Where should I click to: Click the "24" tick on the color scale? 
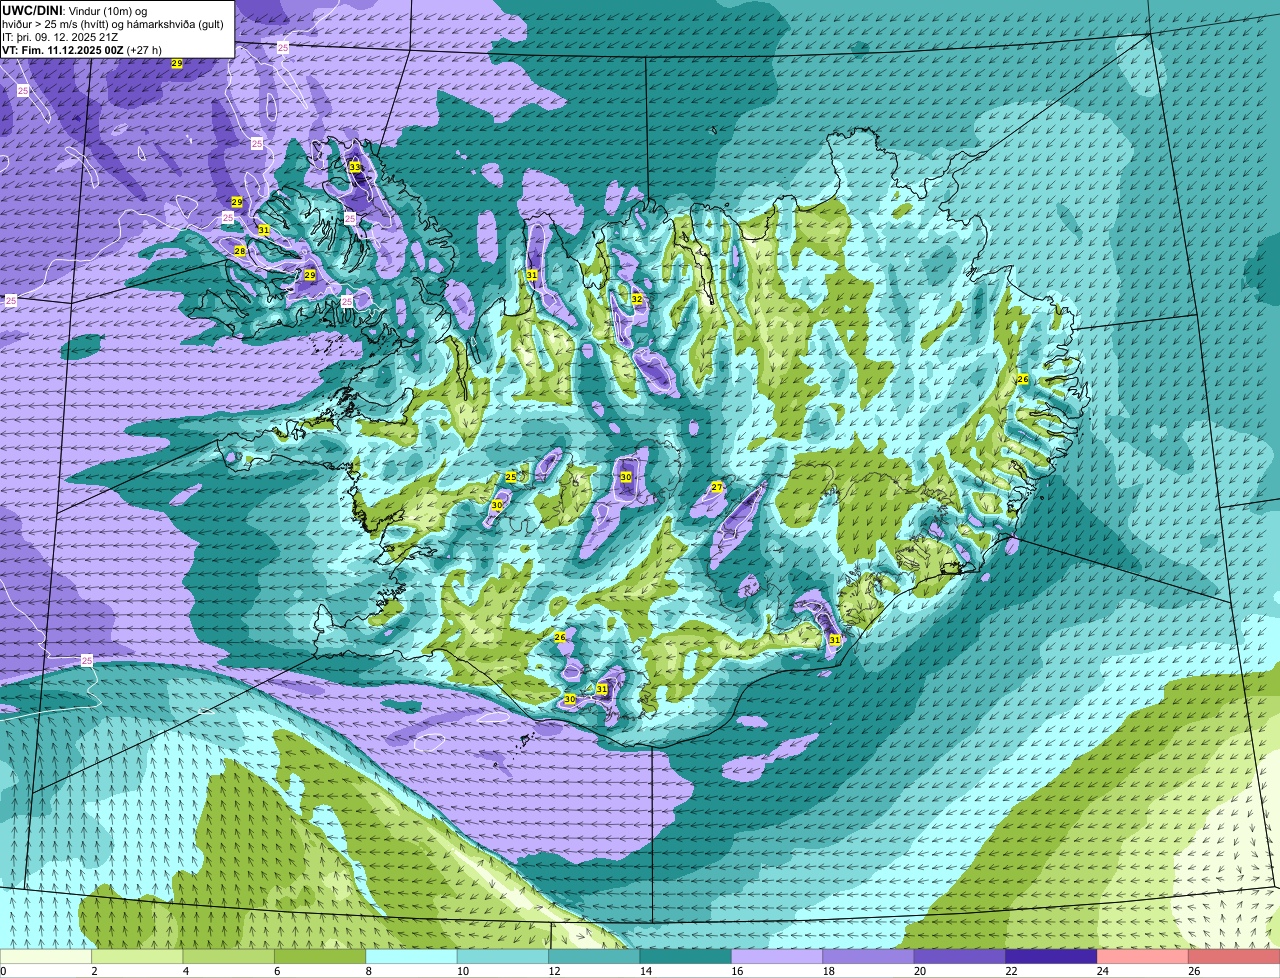1101,971
